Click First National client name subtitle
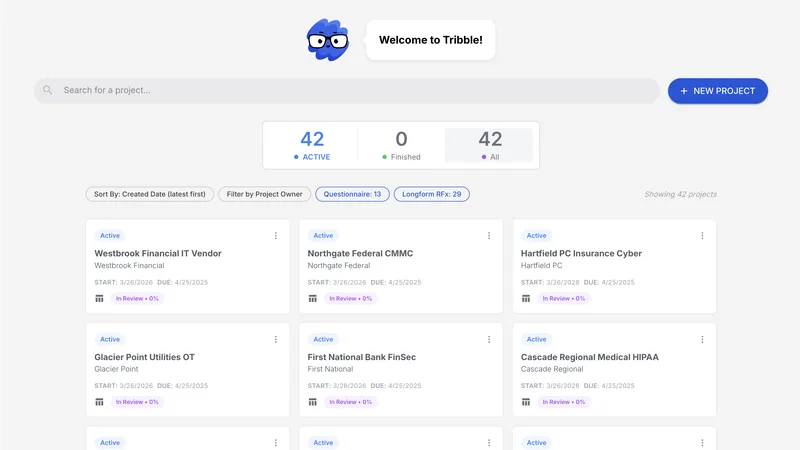800x450 pixels. (x=330, y=369)
